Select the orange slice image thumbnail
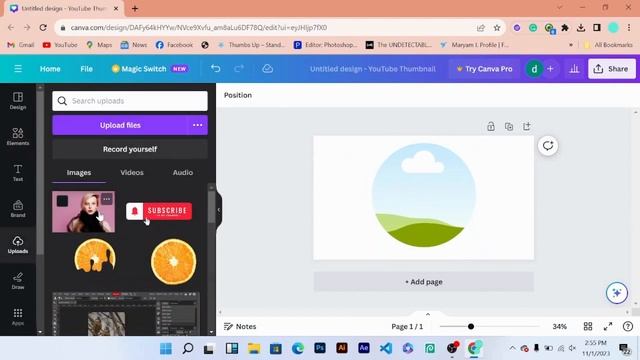640x360 pixels. [x=173, y=262]
